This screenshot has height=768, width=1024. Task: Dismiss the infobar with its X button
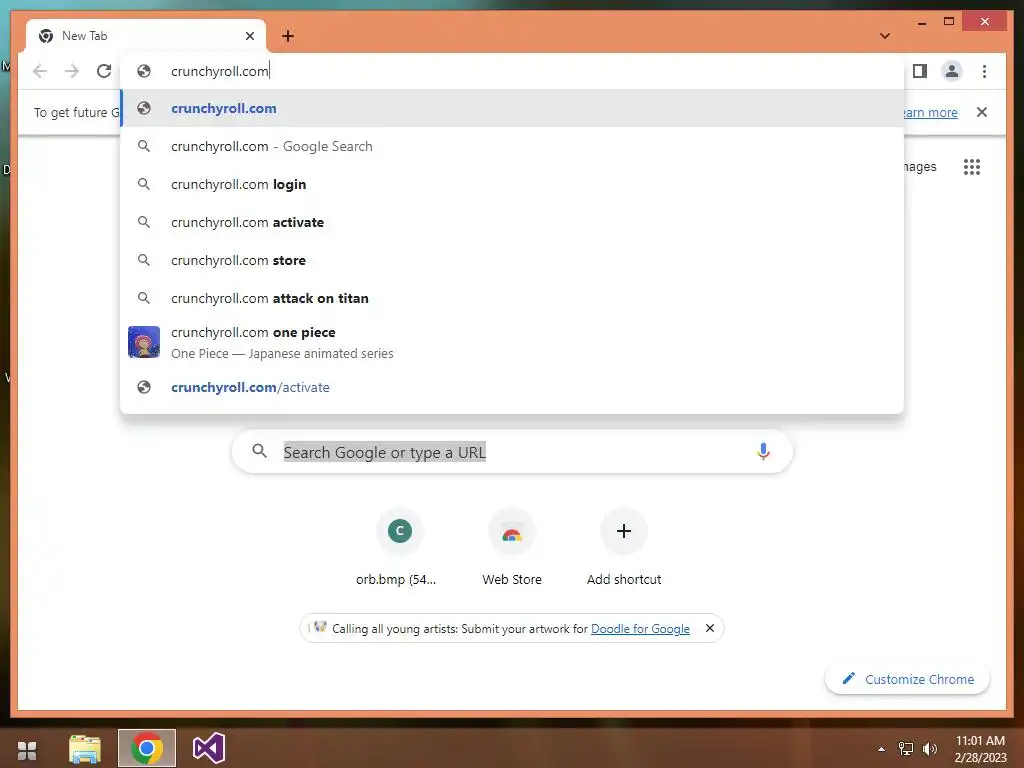coord(982,112)
